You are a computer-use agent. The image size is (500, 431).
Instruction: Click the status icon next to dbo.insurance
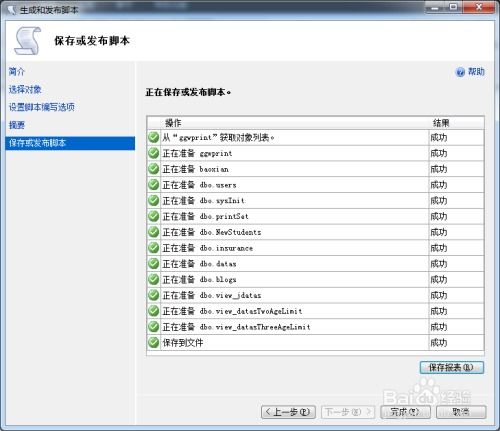click(x=153, y=248)
